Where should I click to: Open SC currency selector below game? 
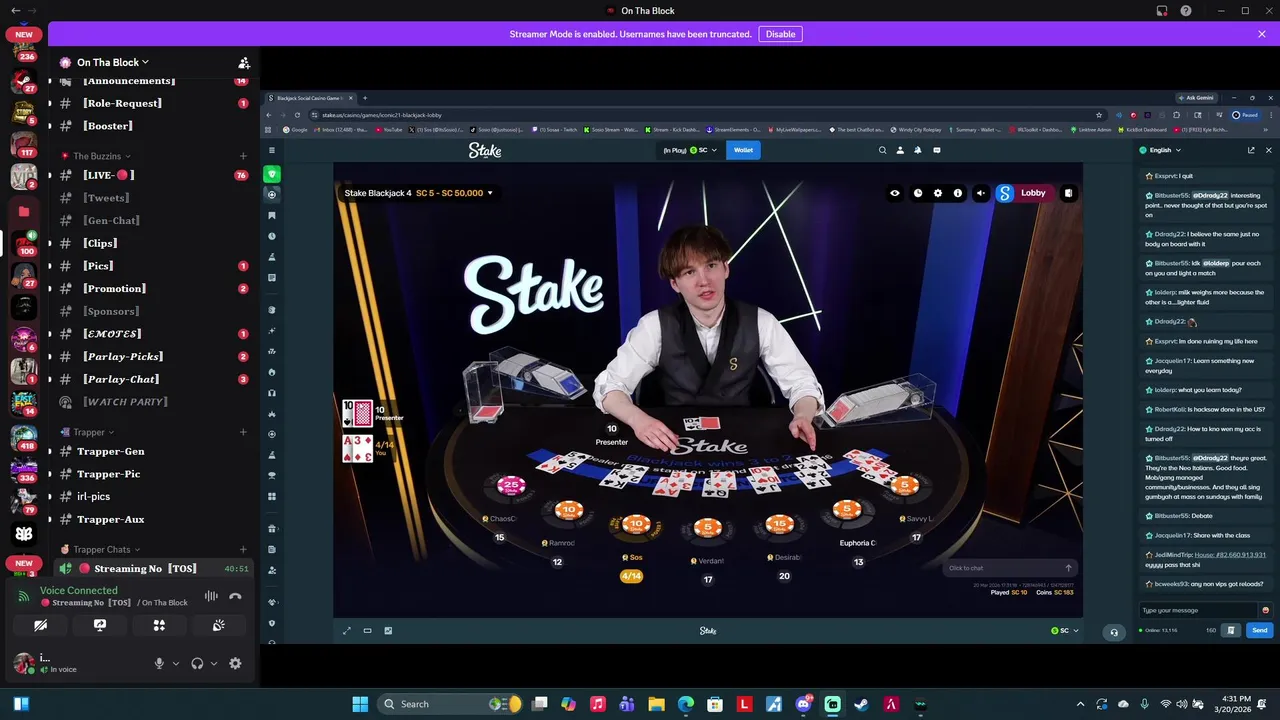tap(1064, 631)
